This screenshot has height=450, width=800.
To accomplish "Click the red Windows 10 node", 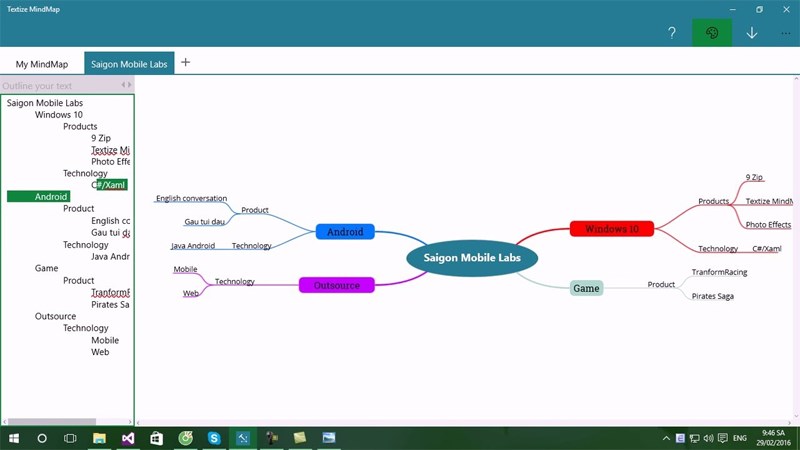I will 611,229.
